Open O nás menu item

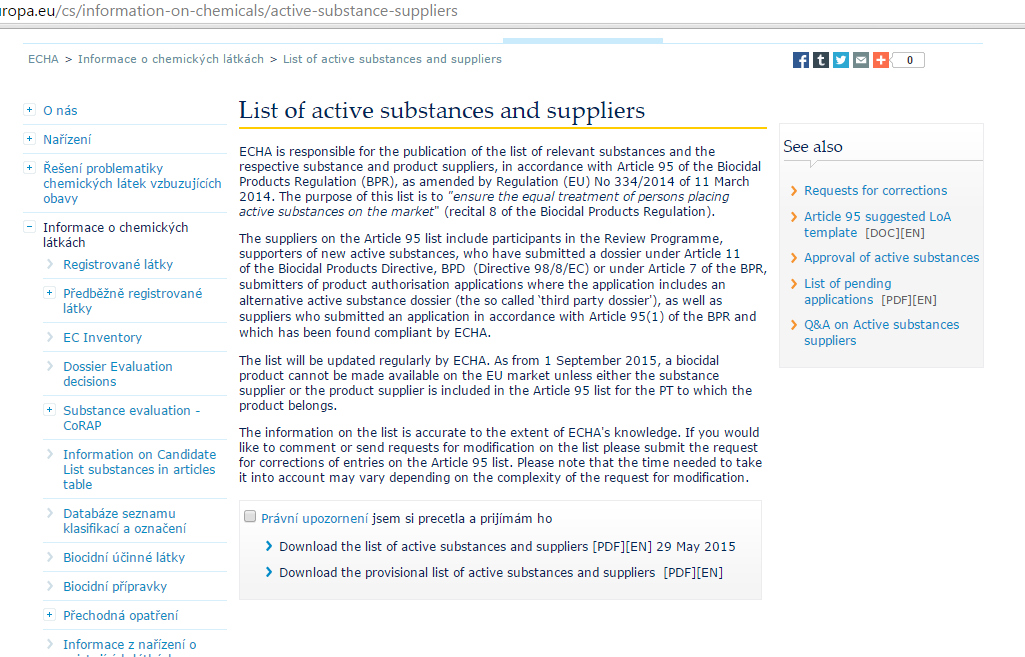(x=60, y=110)
